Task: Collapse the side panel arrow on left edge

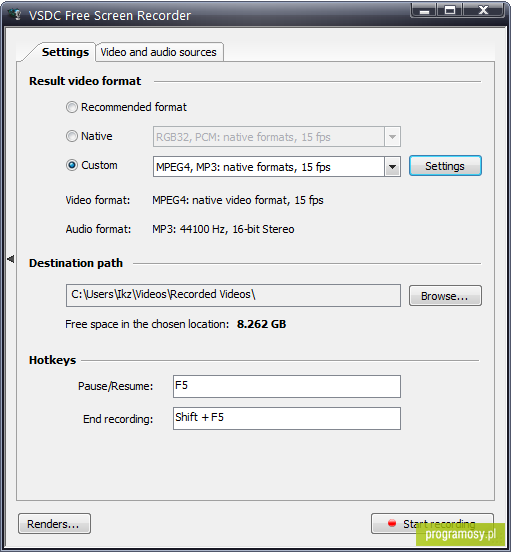Action: (x=11, y=259)
